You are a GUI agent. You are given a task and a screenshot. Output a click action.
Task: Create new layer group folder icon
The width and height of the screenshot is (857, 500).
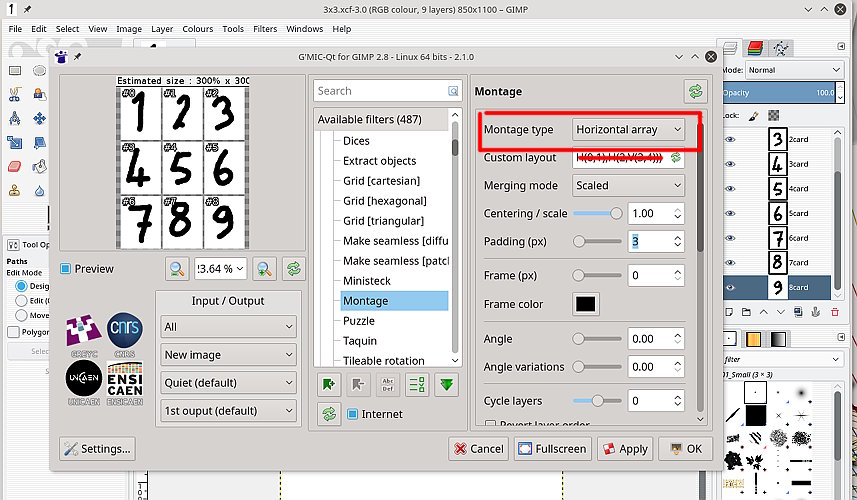tap(746, 312)
